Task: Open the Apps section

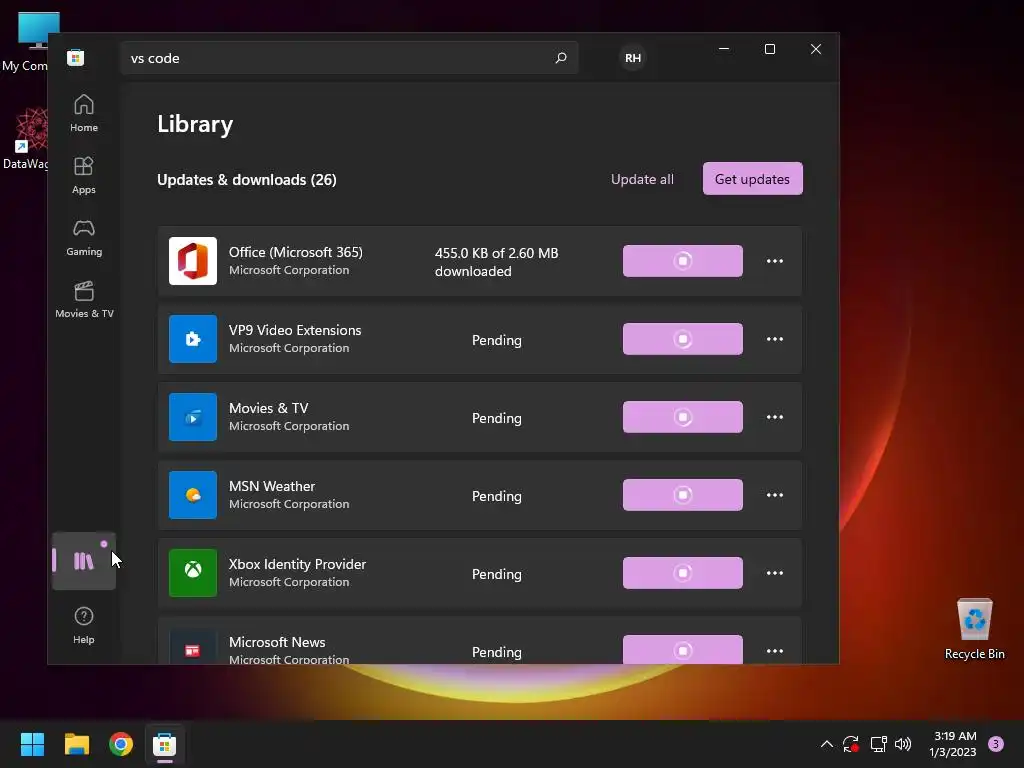Action: click(84, 175)
